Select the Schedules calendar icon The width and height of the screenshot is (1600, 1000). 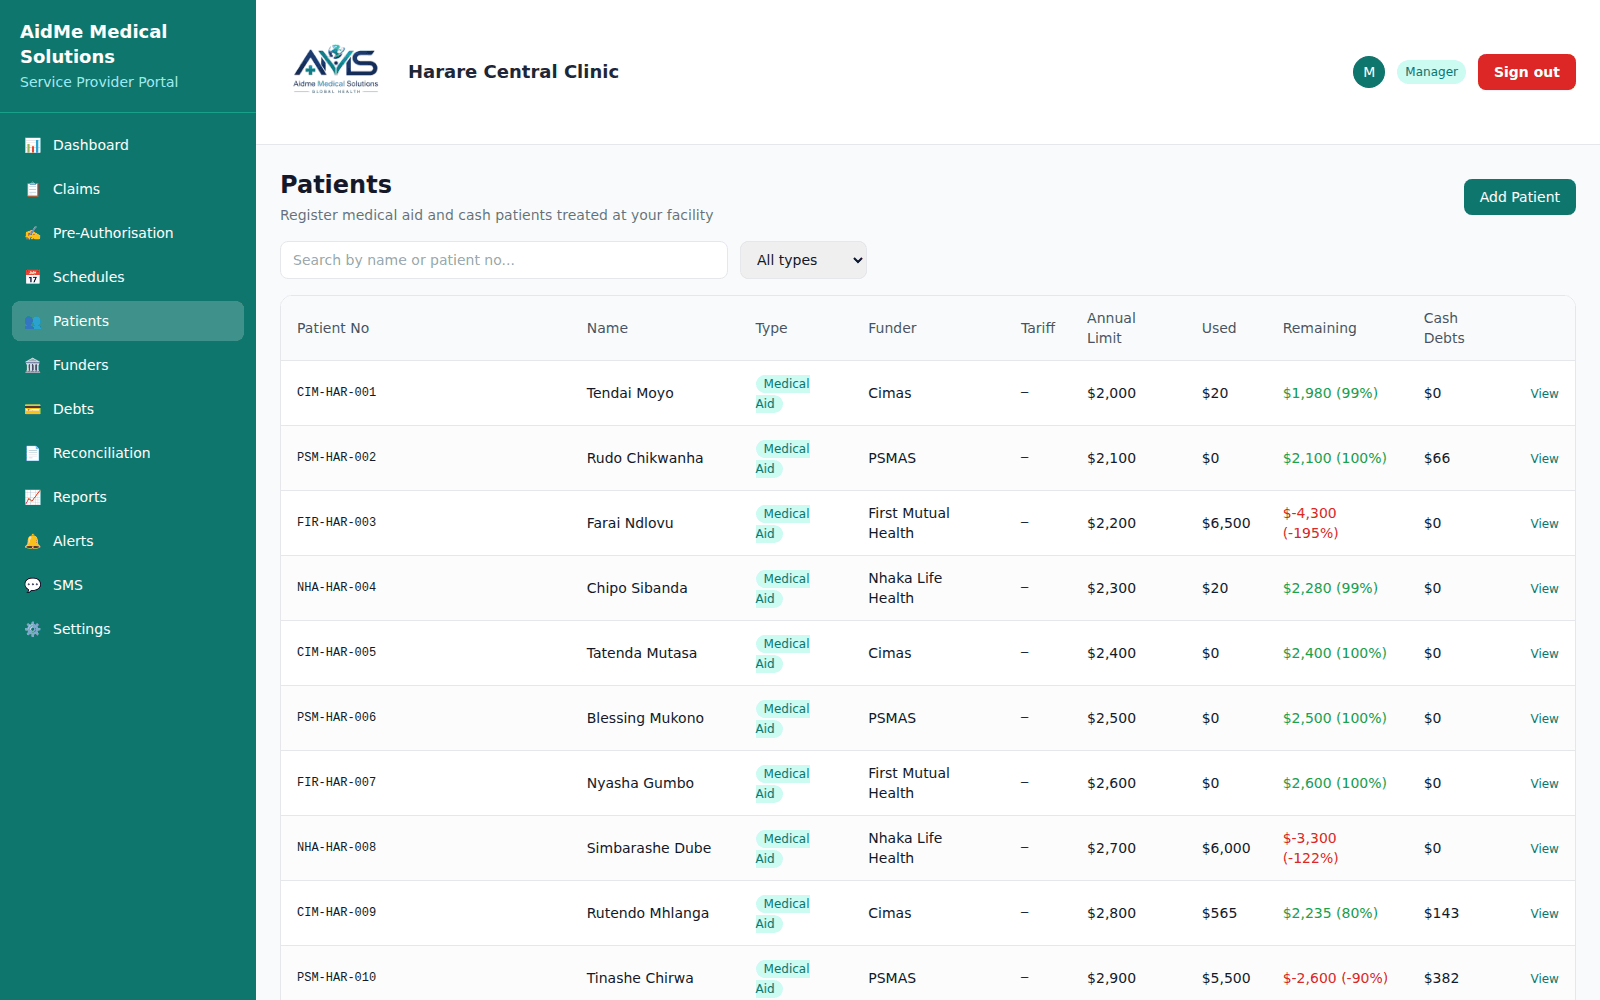(x=33, y=277)
